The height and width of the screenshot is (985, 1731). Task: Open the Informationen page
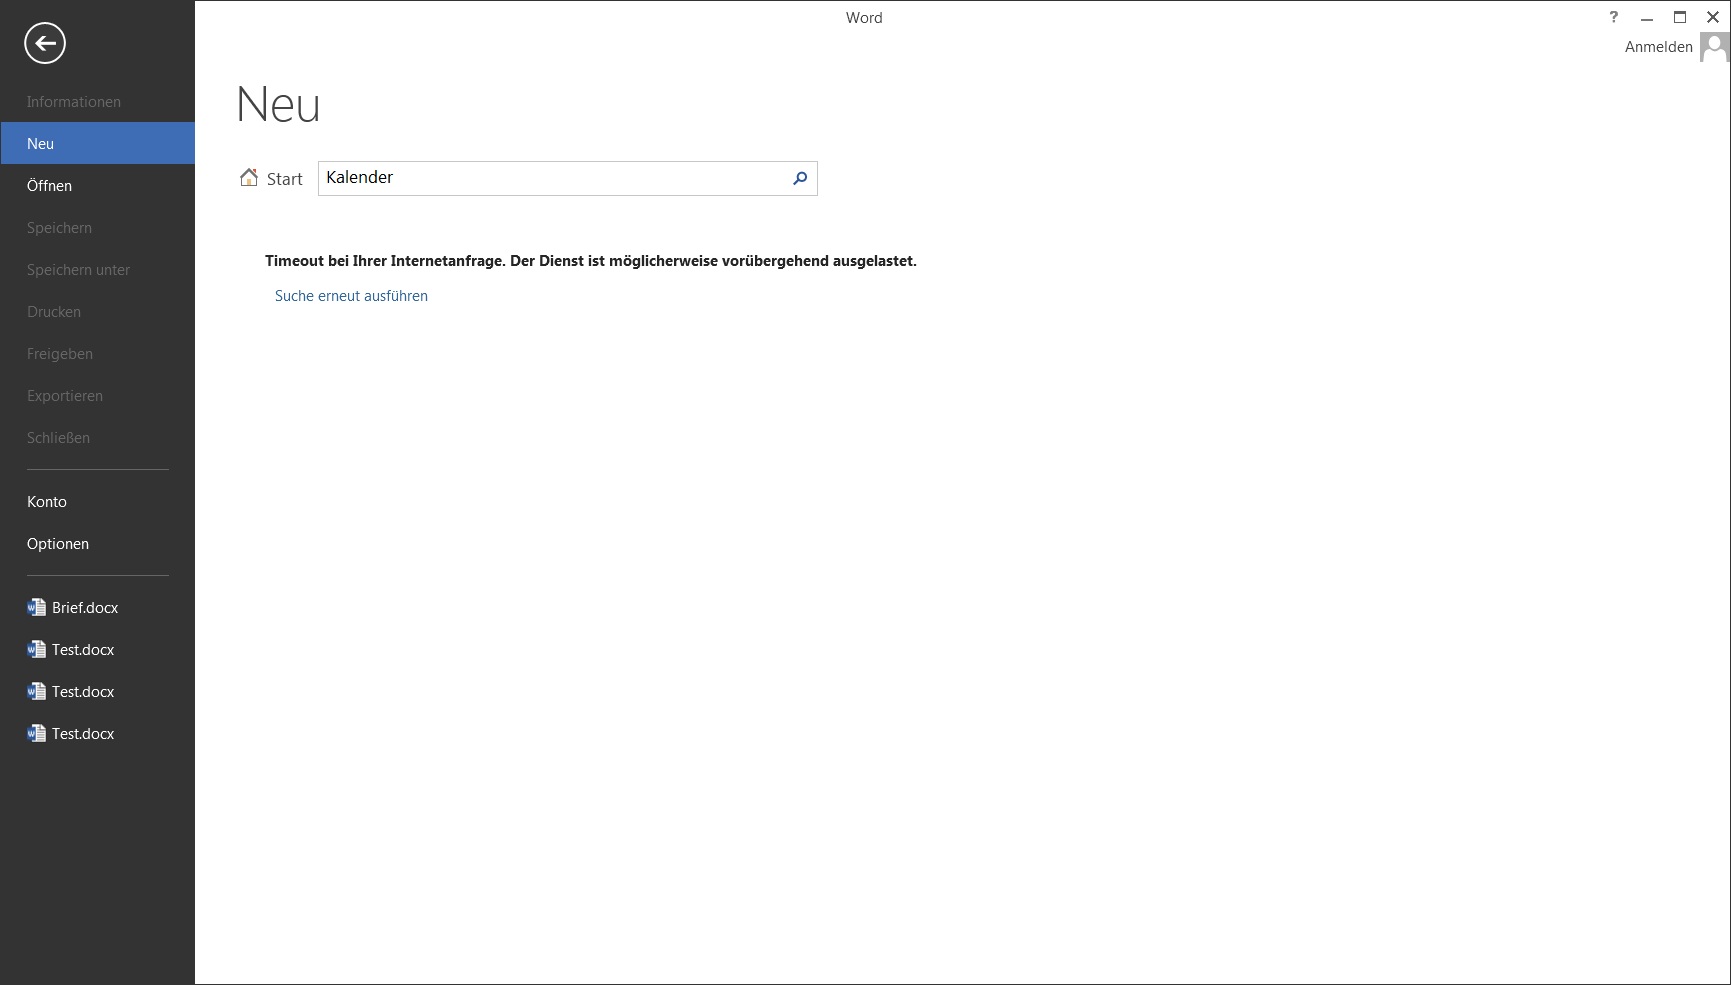[x=74, y=102]
